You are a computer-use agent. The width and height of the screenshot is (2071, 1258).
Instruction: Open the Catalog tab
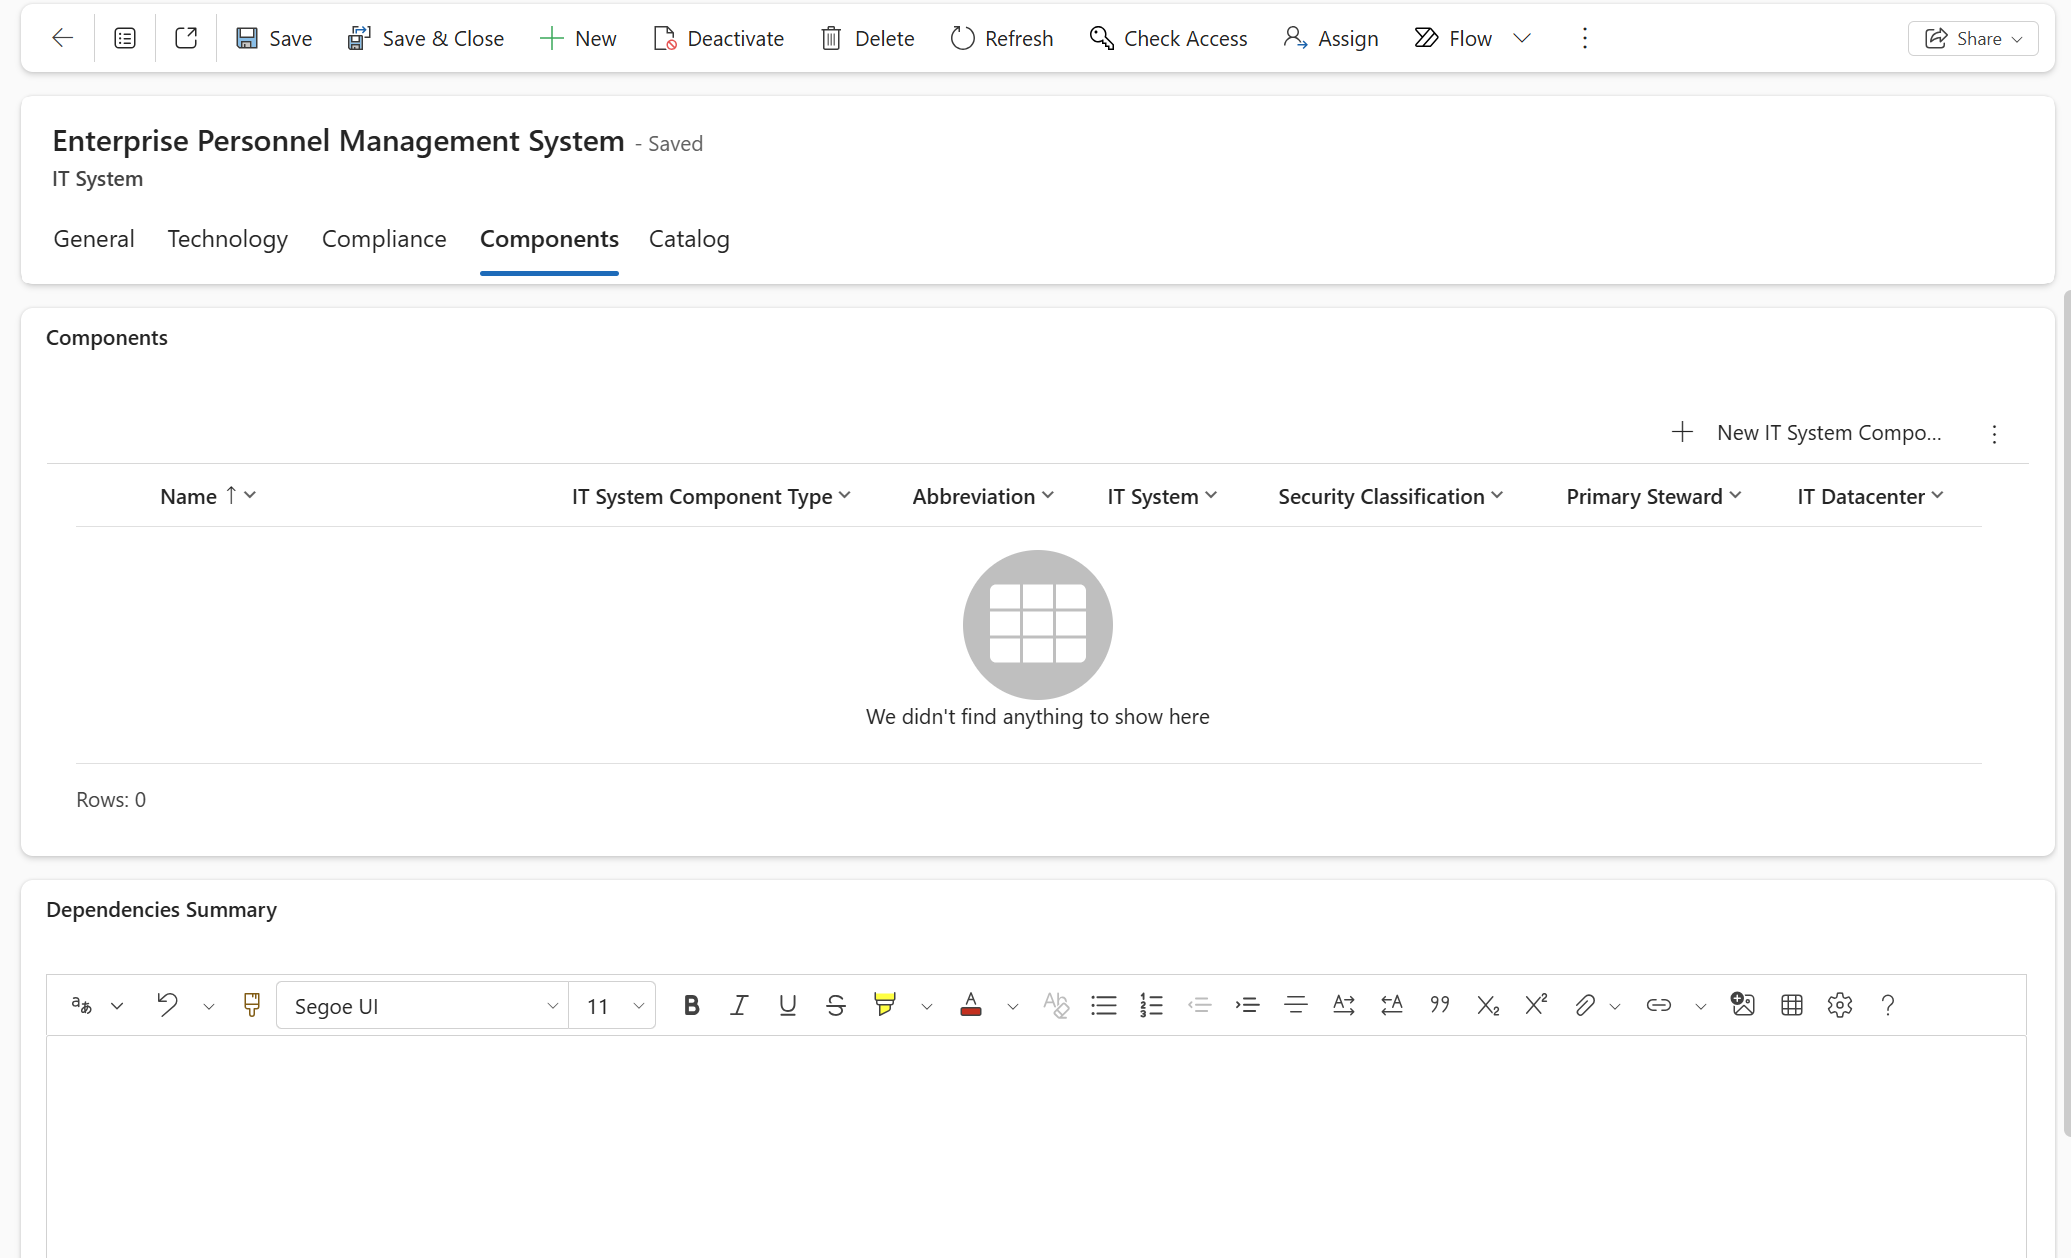pyautogui.click(x=689, y=239)
